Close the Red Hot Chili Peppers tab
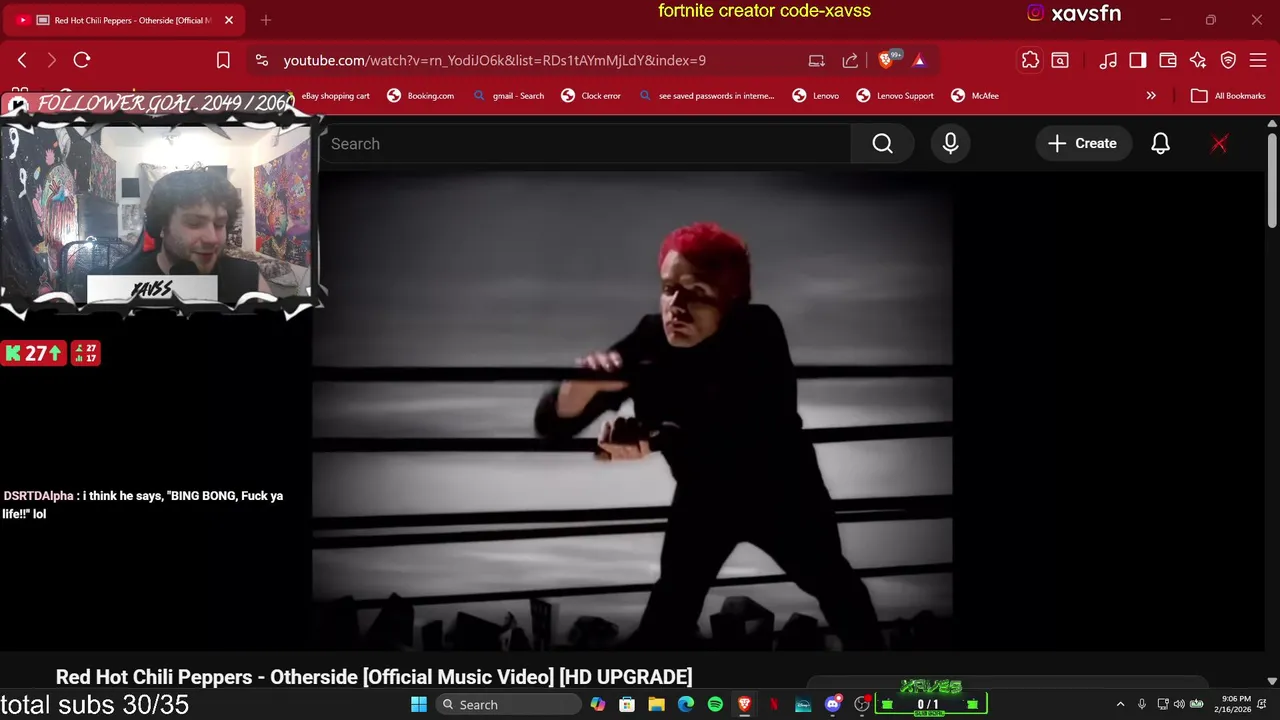This screenshot has width=1280, height=720. pos(229,20)
